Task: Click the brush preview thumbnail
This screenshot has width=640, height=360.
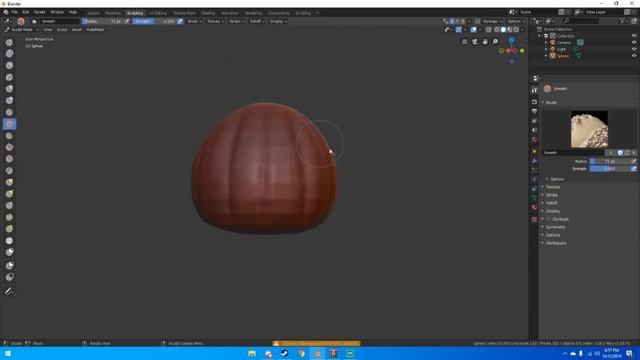Action: click(x=589, y=129)
